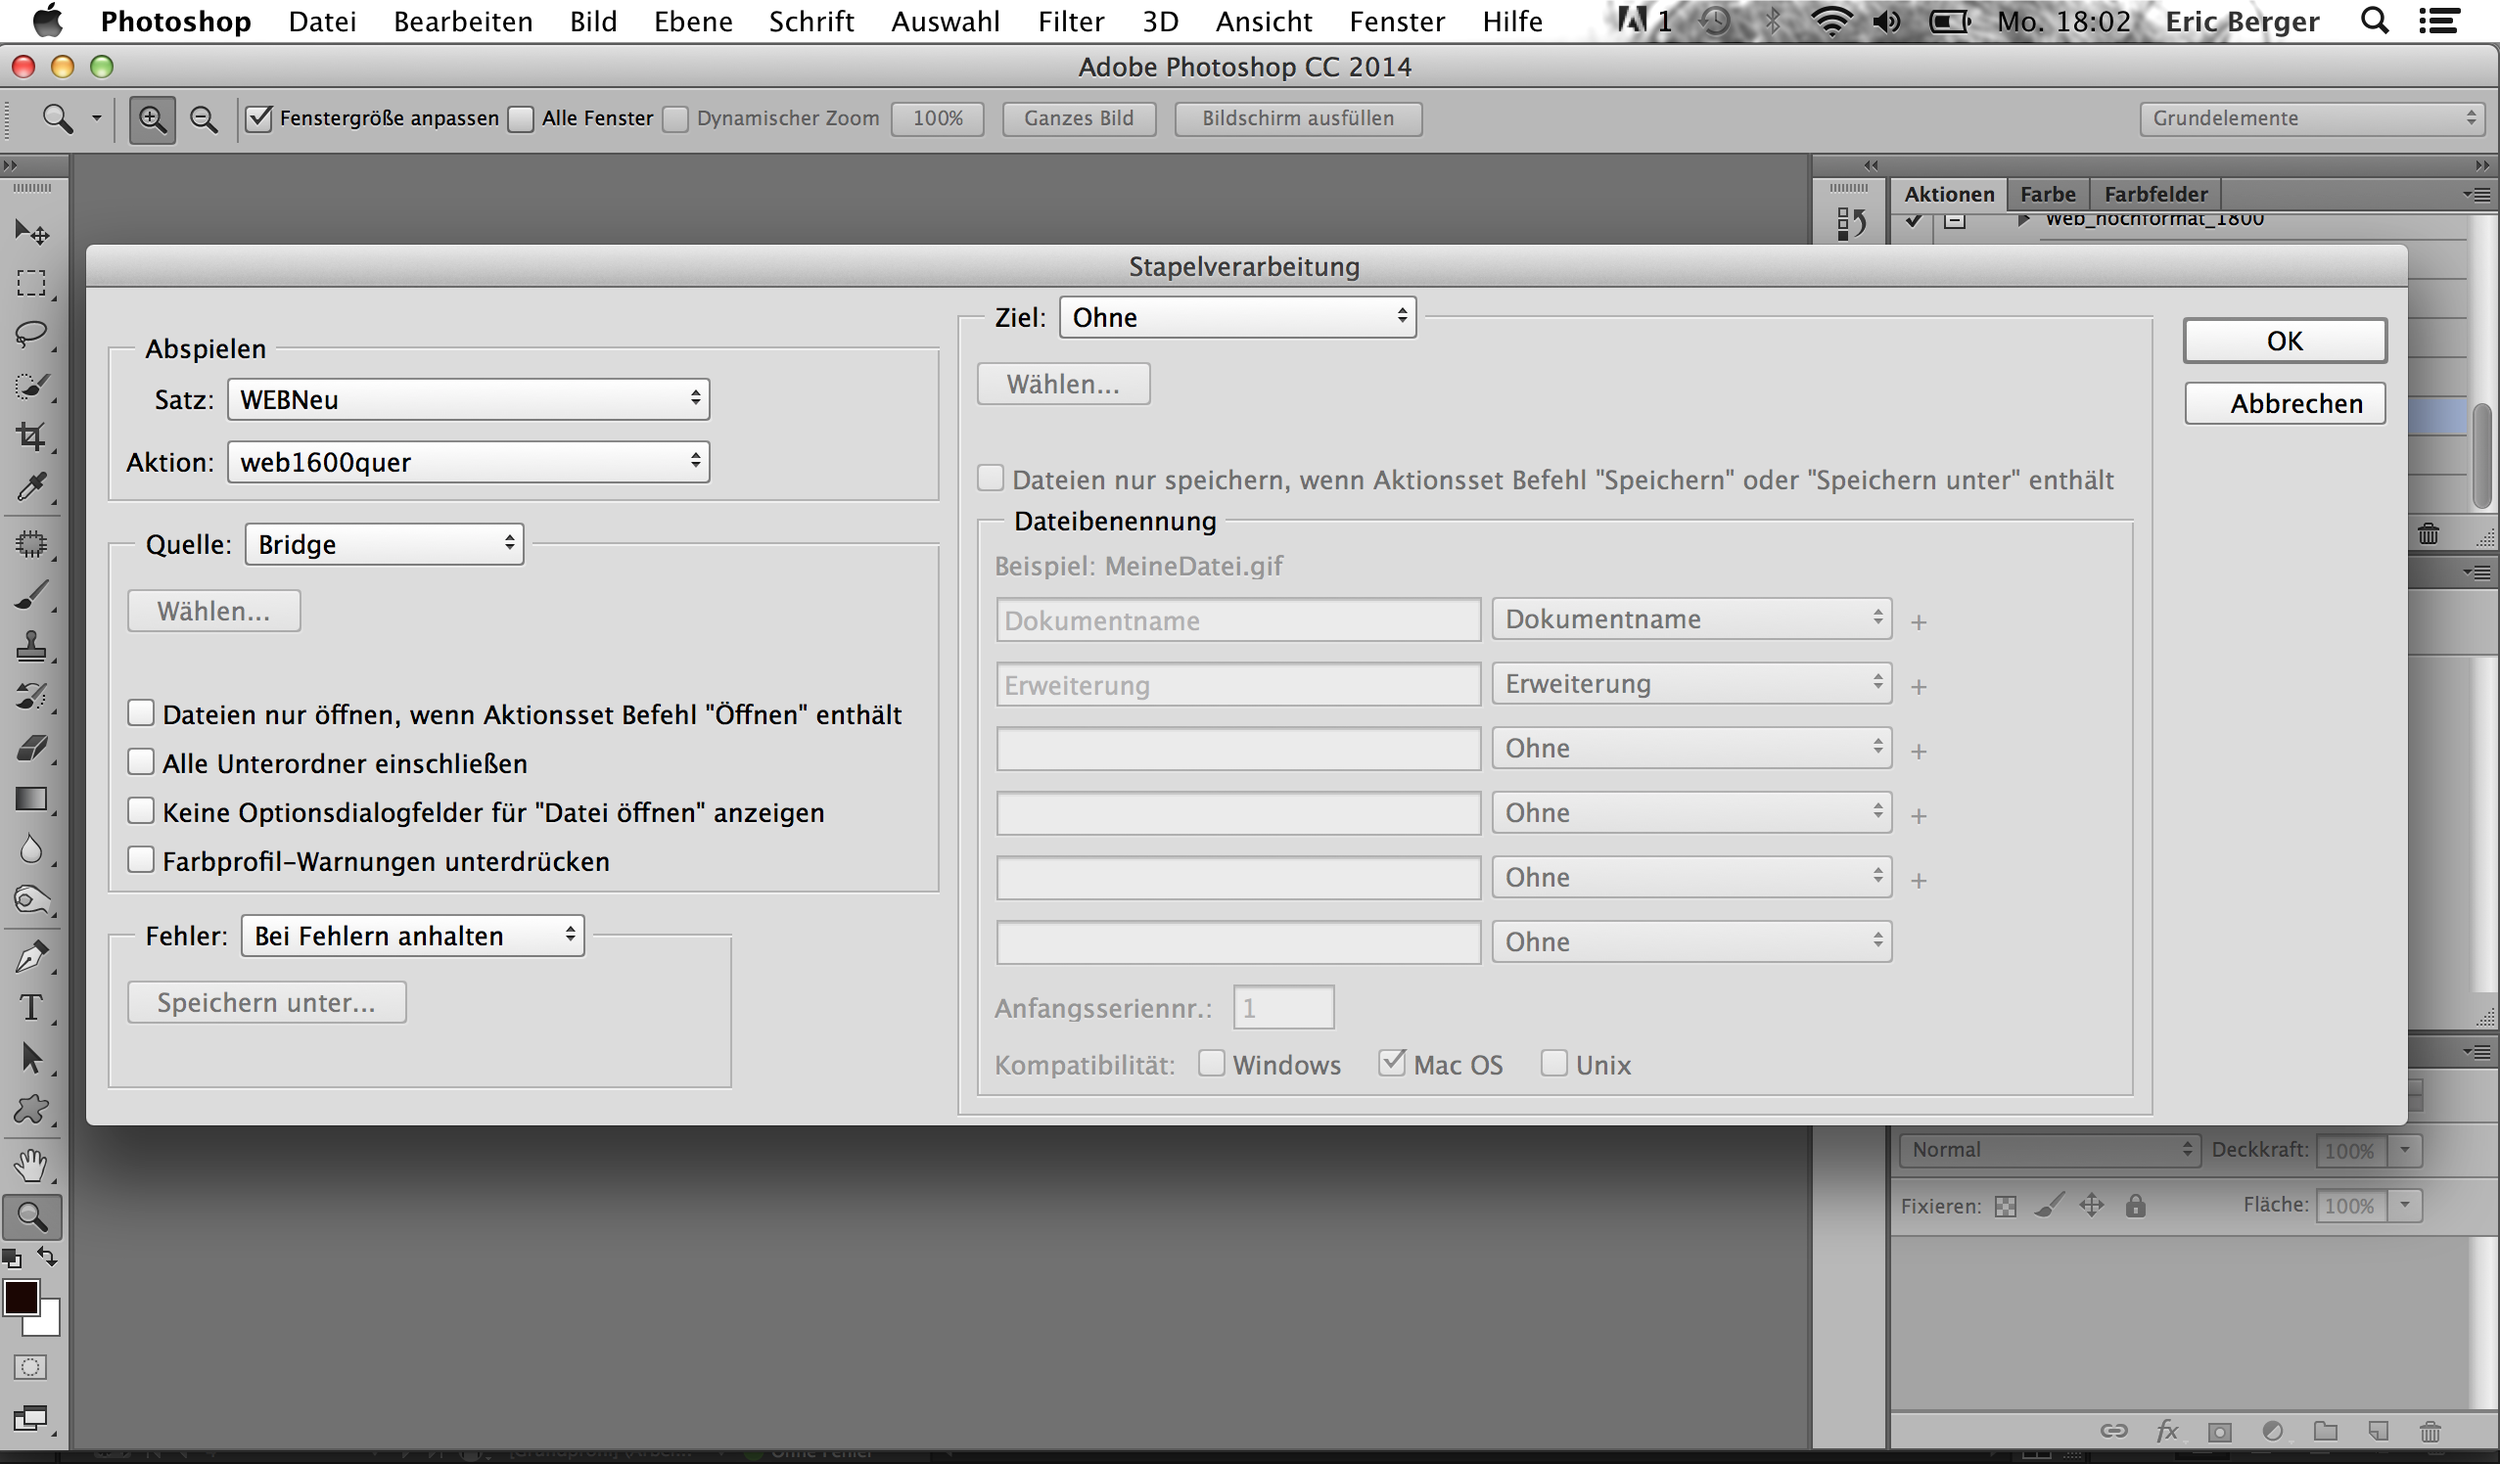Select the Blur tool
The width and height of the screenshot is (2500, 1464).
click(32, 850)
